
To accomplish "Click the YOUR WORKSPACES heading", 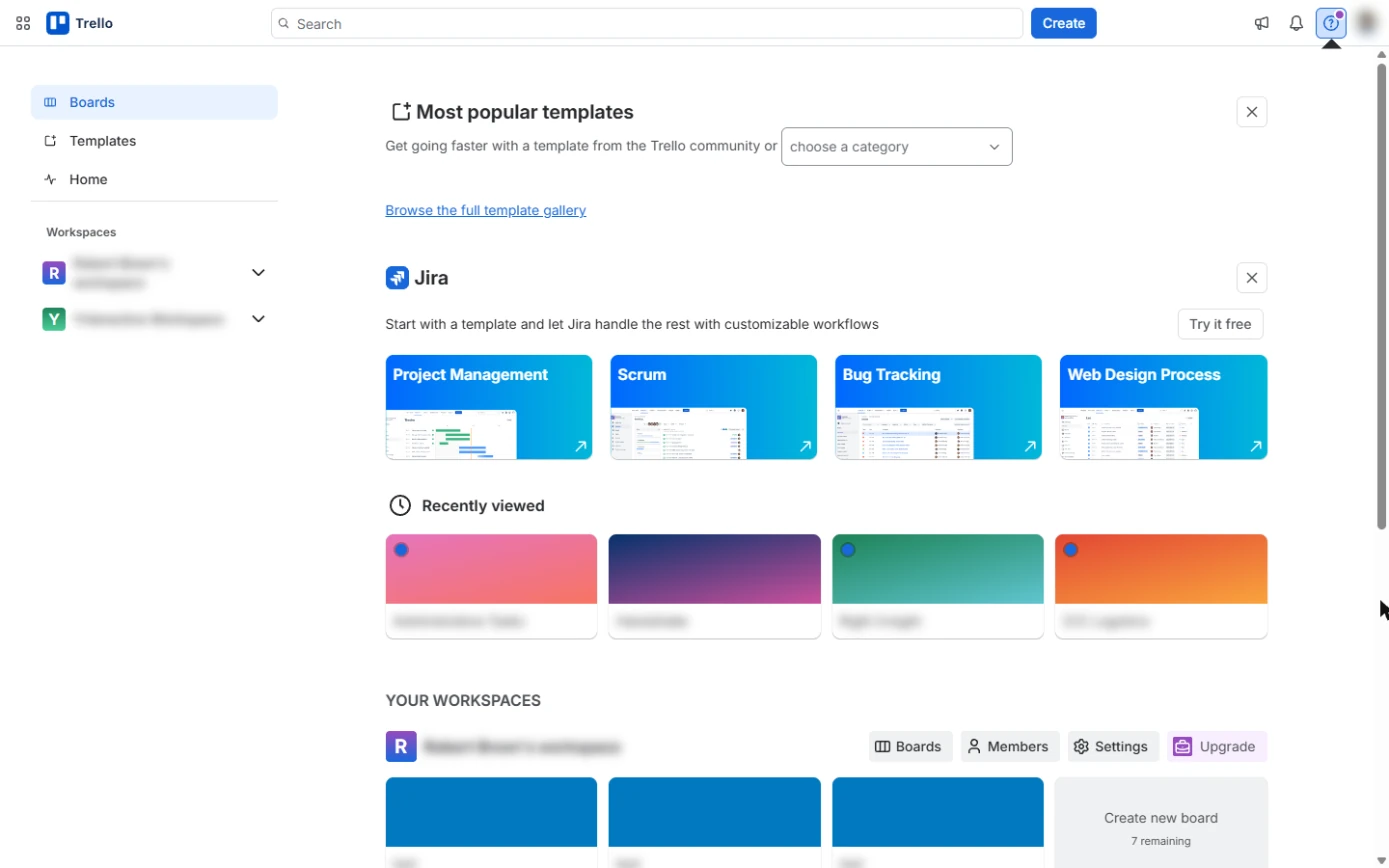I will pyautogui.click(x=463, y=700).
